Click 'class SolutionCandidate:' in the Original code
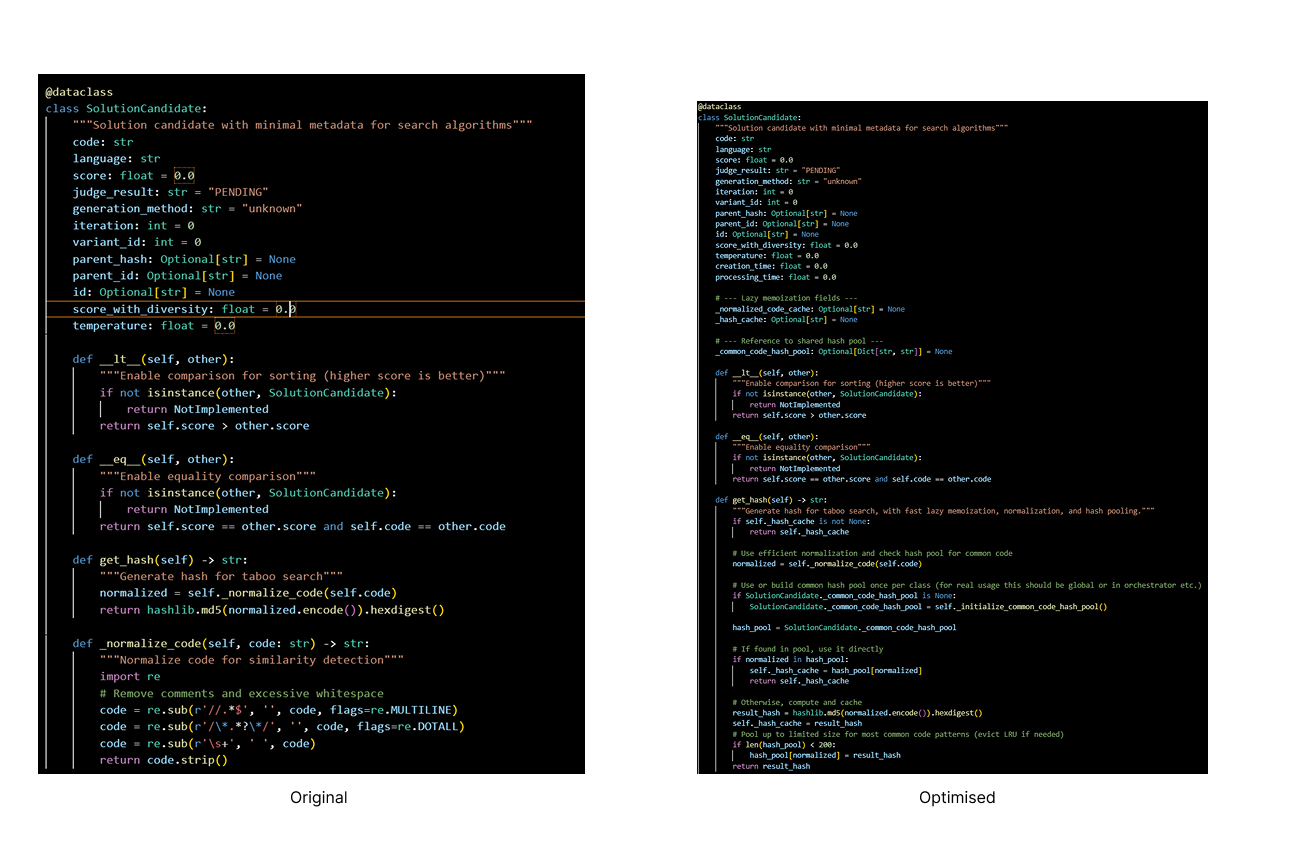 coord(126,108)
